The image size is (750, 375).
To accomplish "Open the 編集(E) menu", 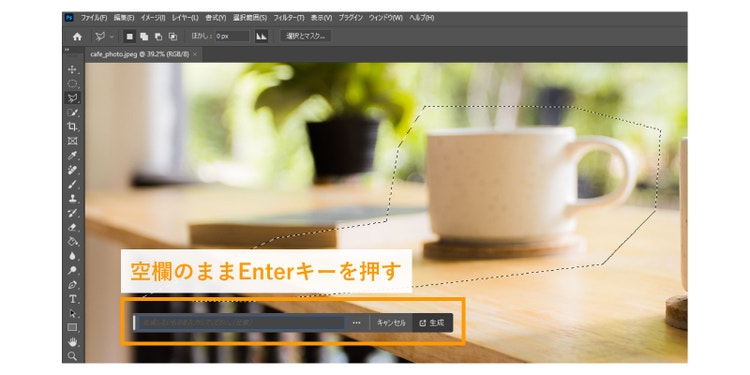I will [124, 18].
